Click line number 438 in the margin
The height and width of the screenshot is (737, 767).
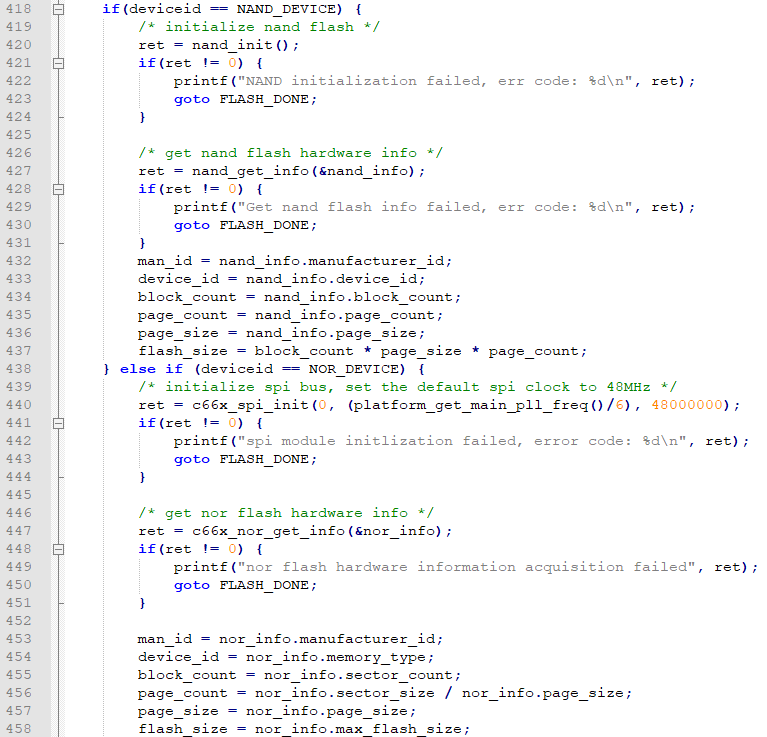(18, 369)
